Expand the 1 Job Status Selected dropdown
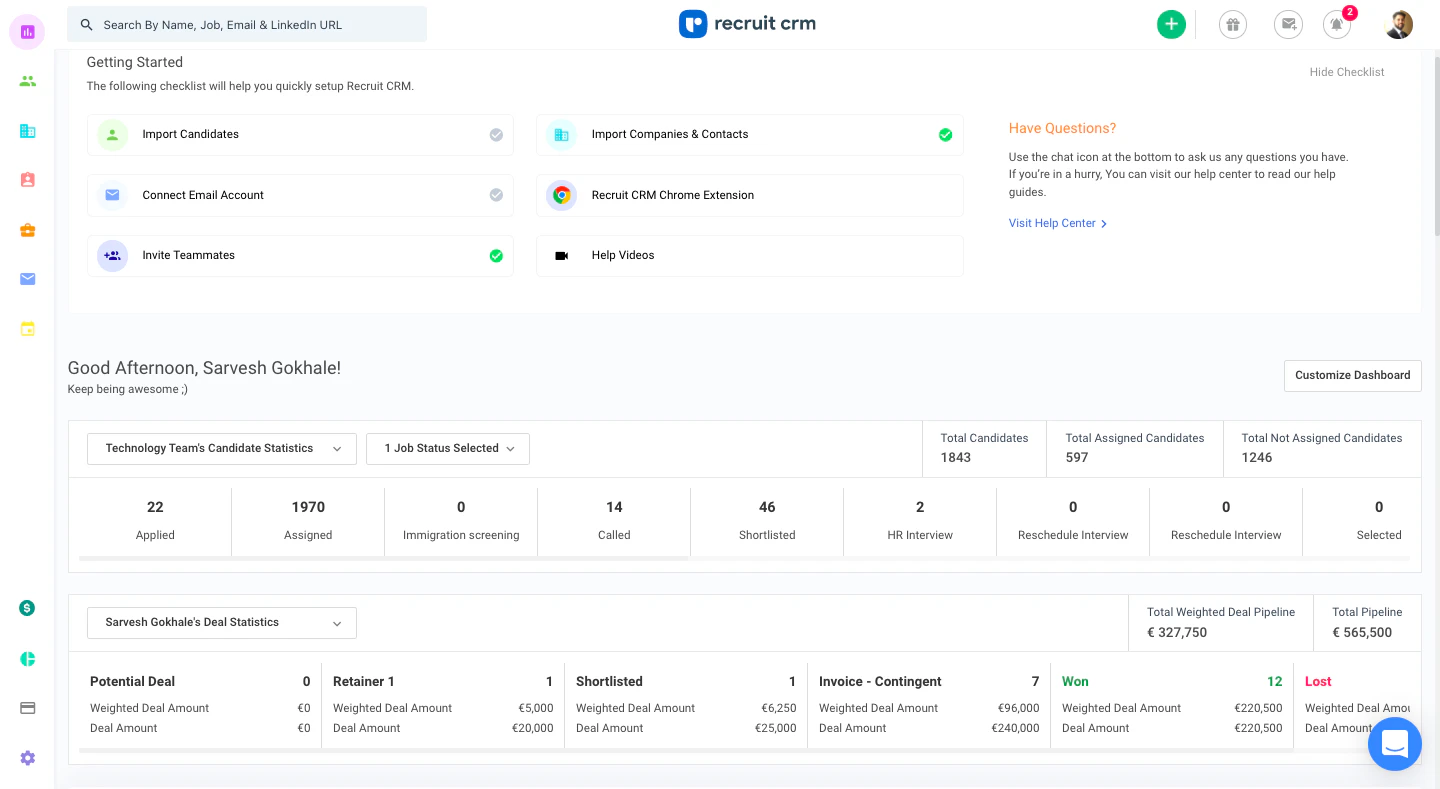The height and width of the screenshot is (789, 1440). point(447,448)
